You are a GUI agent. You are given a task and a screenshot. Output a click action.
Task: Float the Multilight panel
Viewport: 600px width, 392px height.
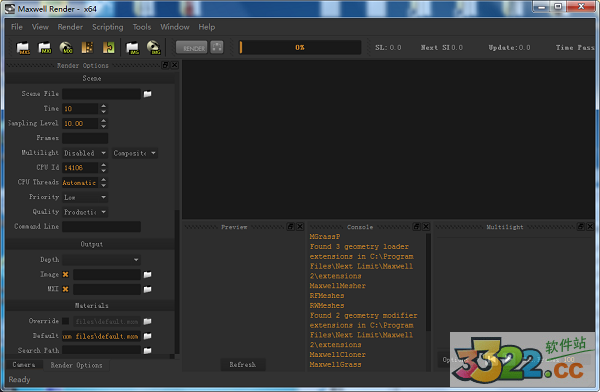pyautogui.click(x=581, y=227)
